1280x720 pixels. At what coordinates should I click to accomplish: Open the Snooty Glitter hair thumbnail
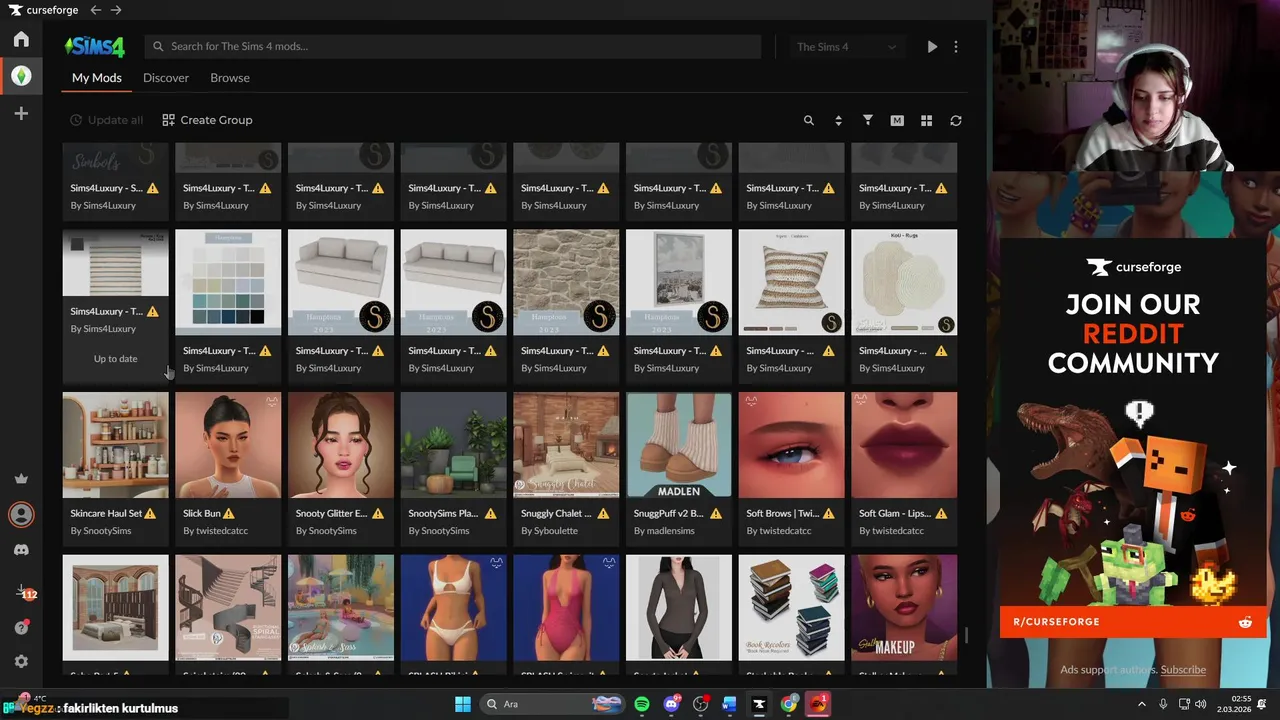pyautogui.click(x=341, y=445)
